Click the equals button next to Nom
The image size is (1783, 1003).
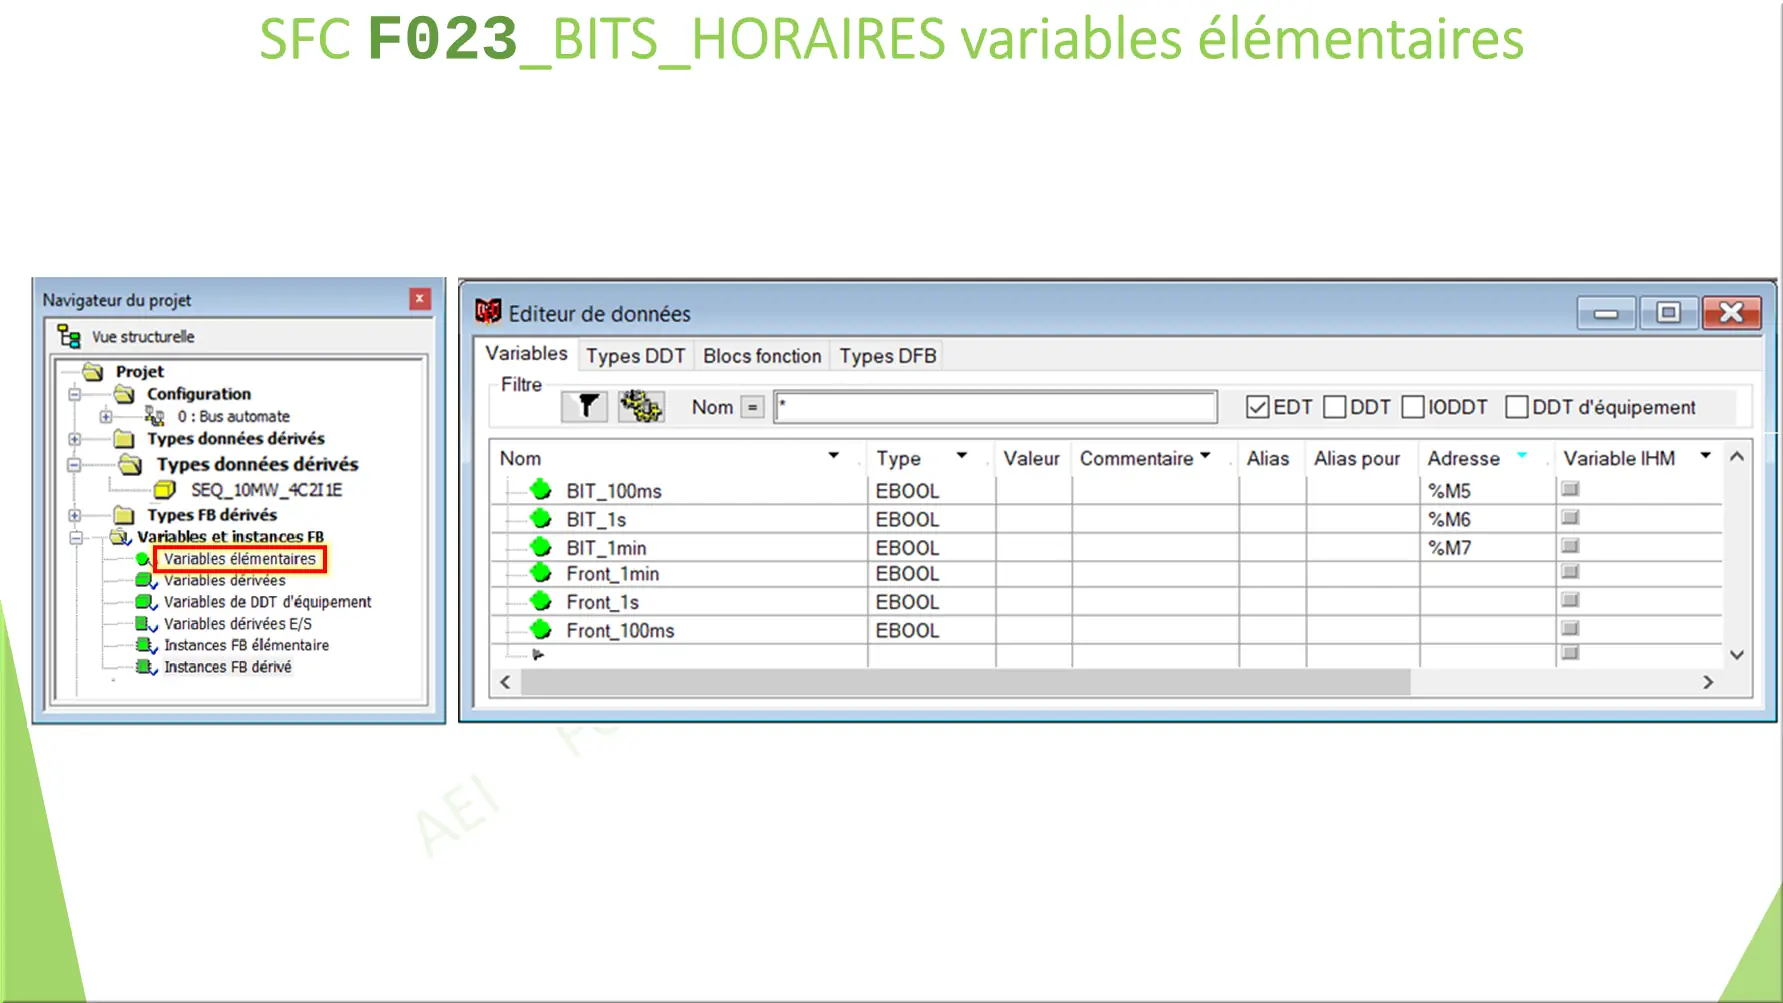pyautogui.click(x=752, y=406)
